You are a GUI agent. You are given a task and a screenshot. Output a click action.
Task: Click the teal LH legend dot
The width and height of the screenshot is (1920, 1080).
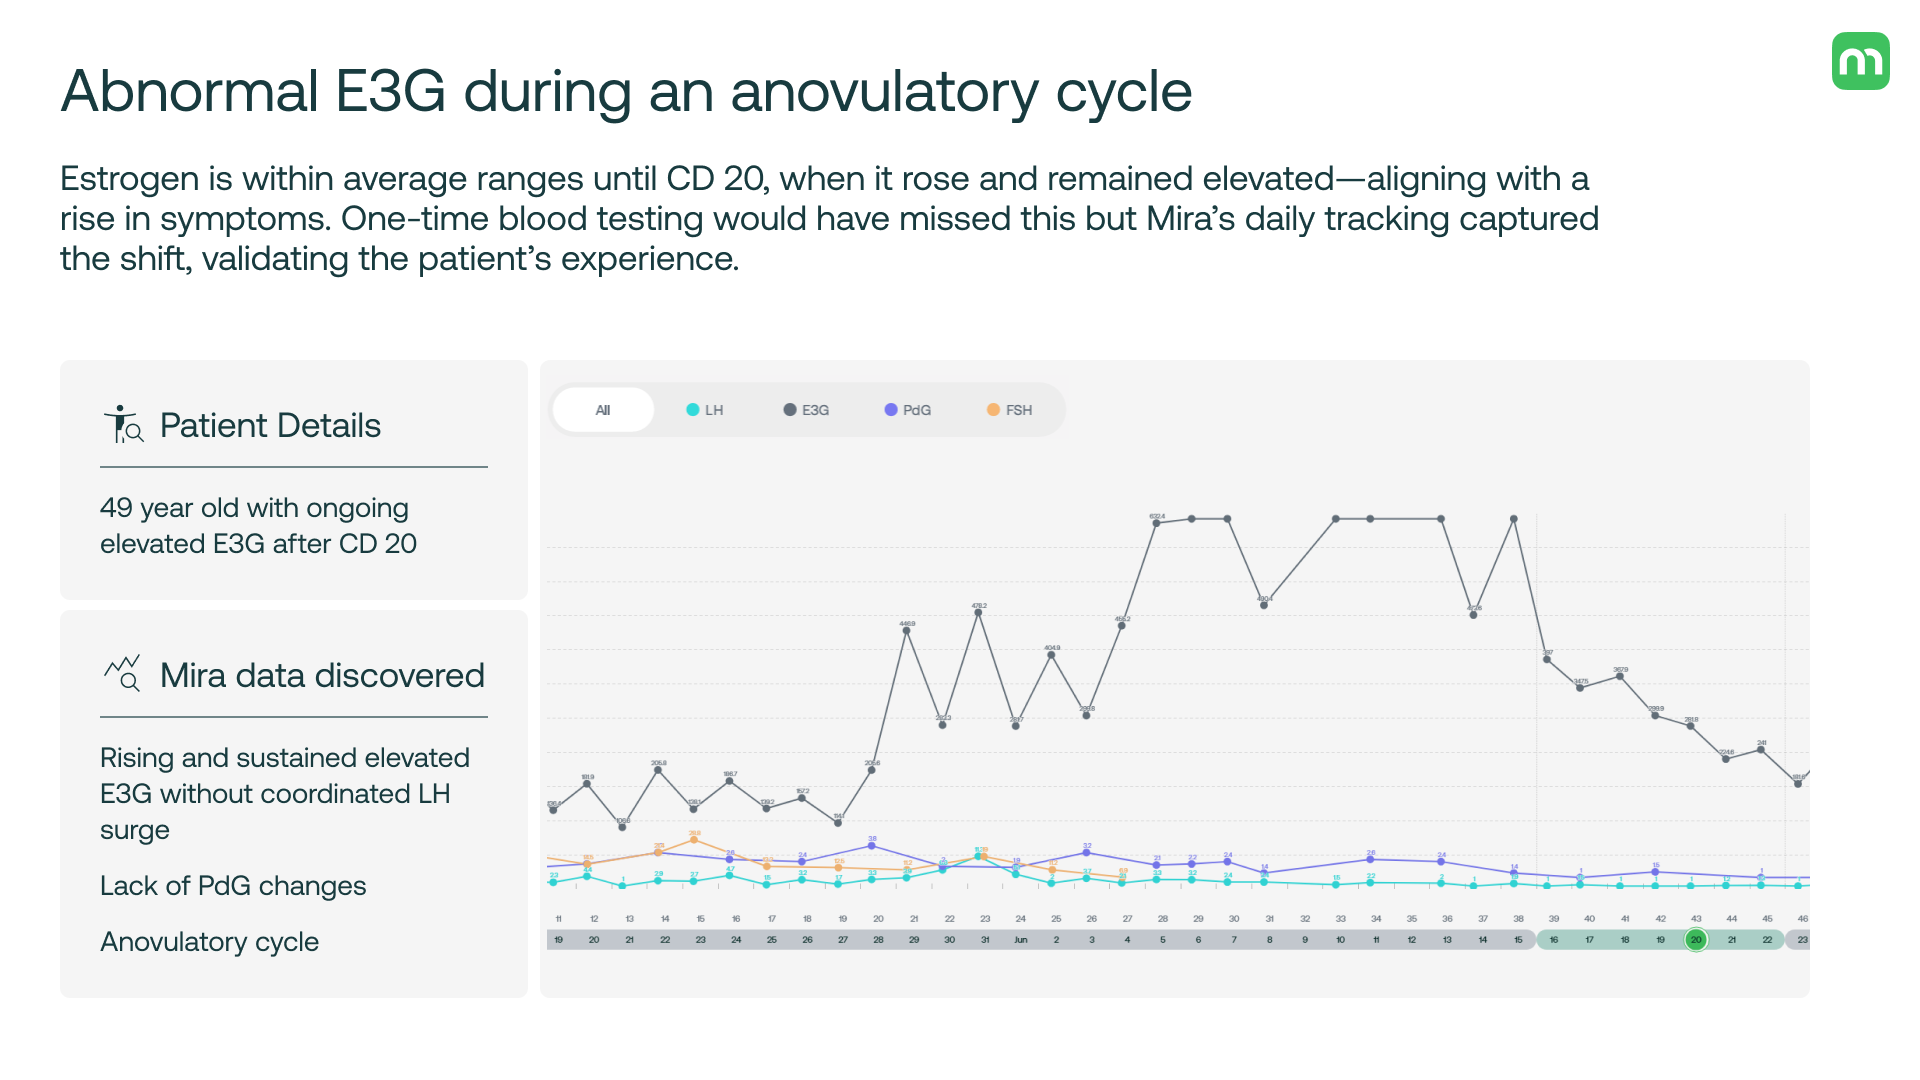[x=692, y=410]
